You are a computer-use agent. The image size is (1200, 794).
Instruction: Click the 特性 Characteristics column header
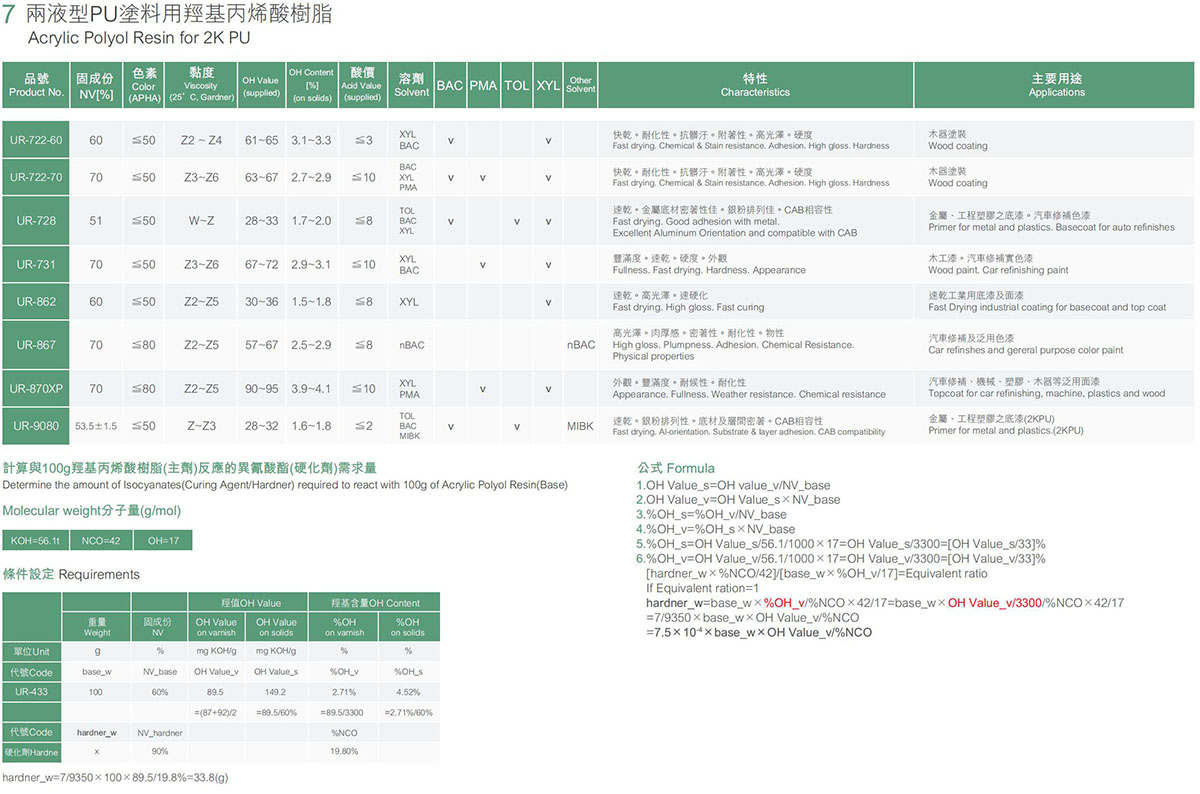coord(755,85)
